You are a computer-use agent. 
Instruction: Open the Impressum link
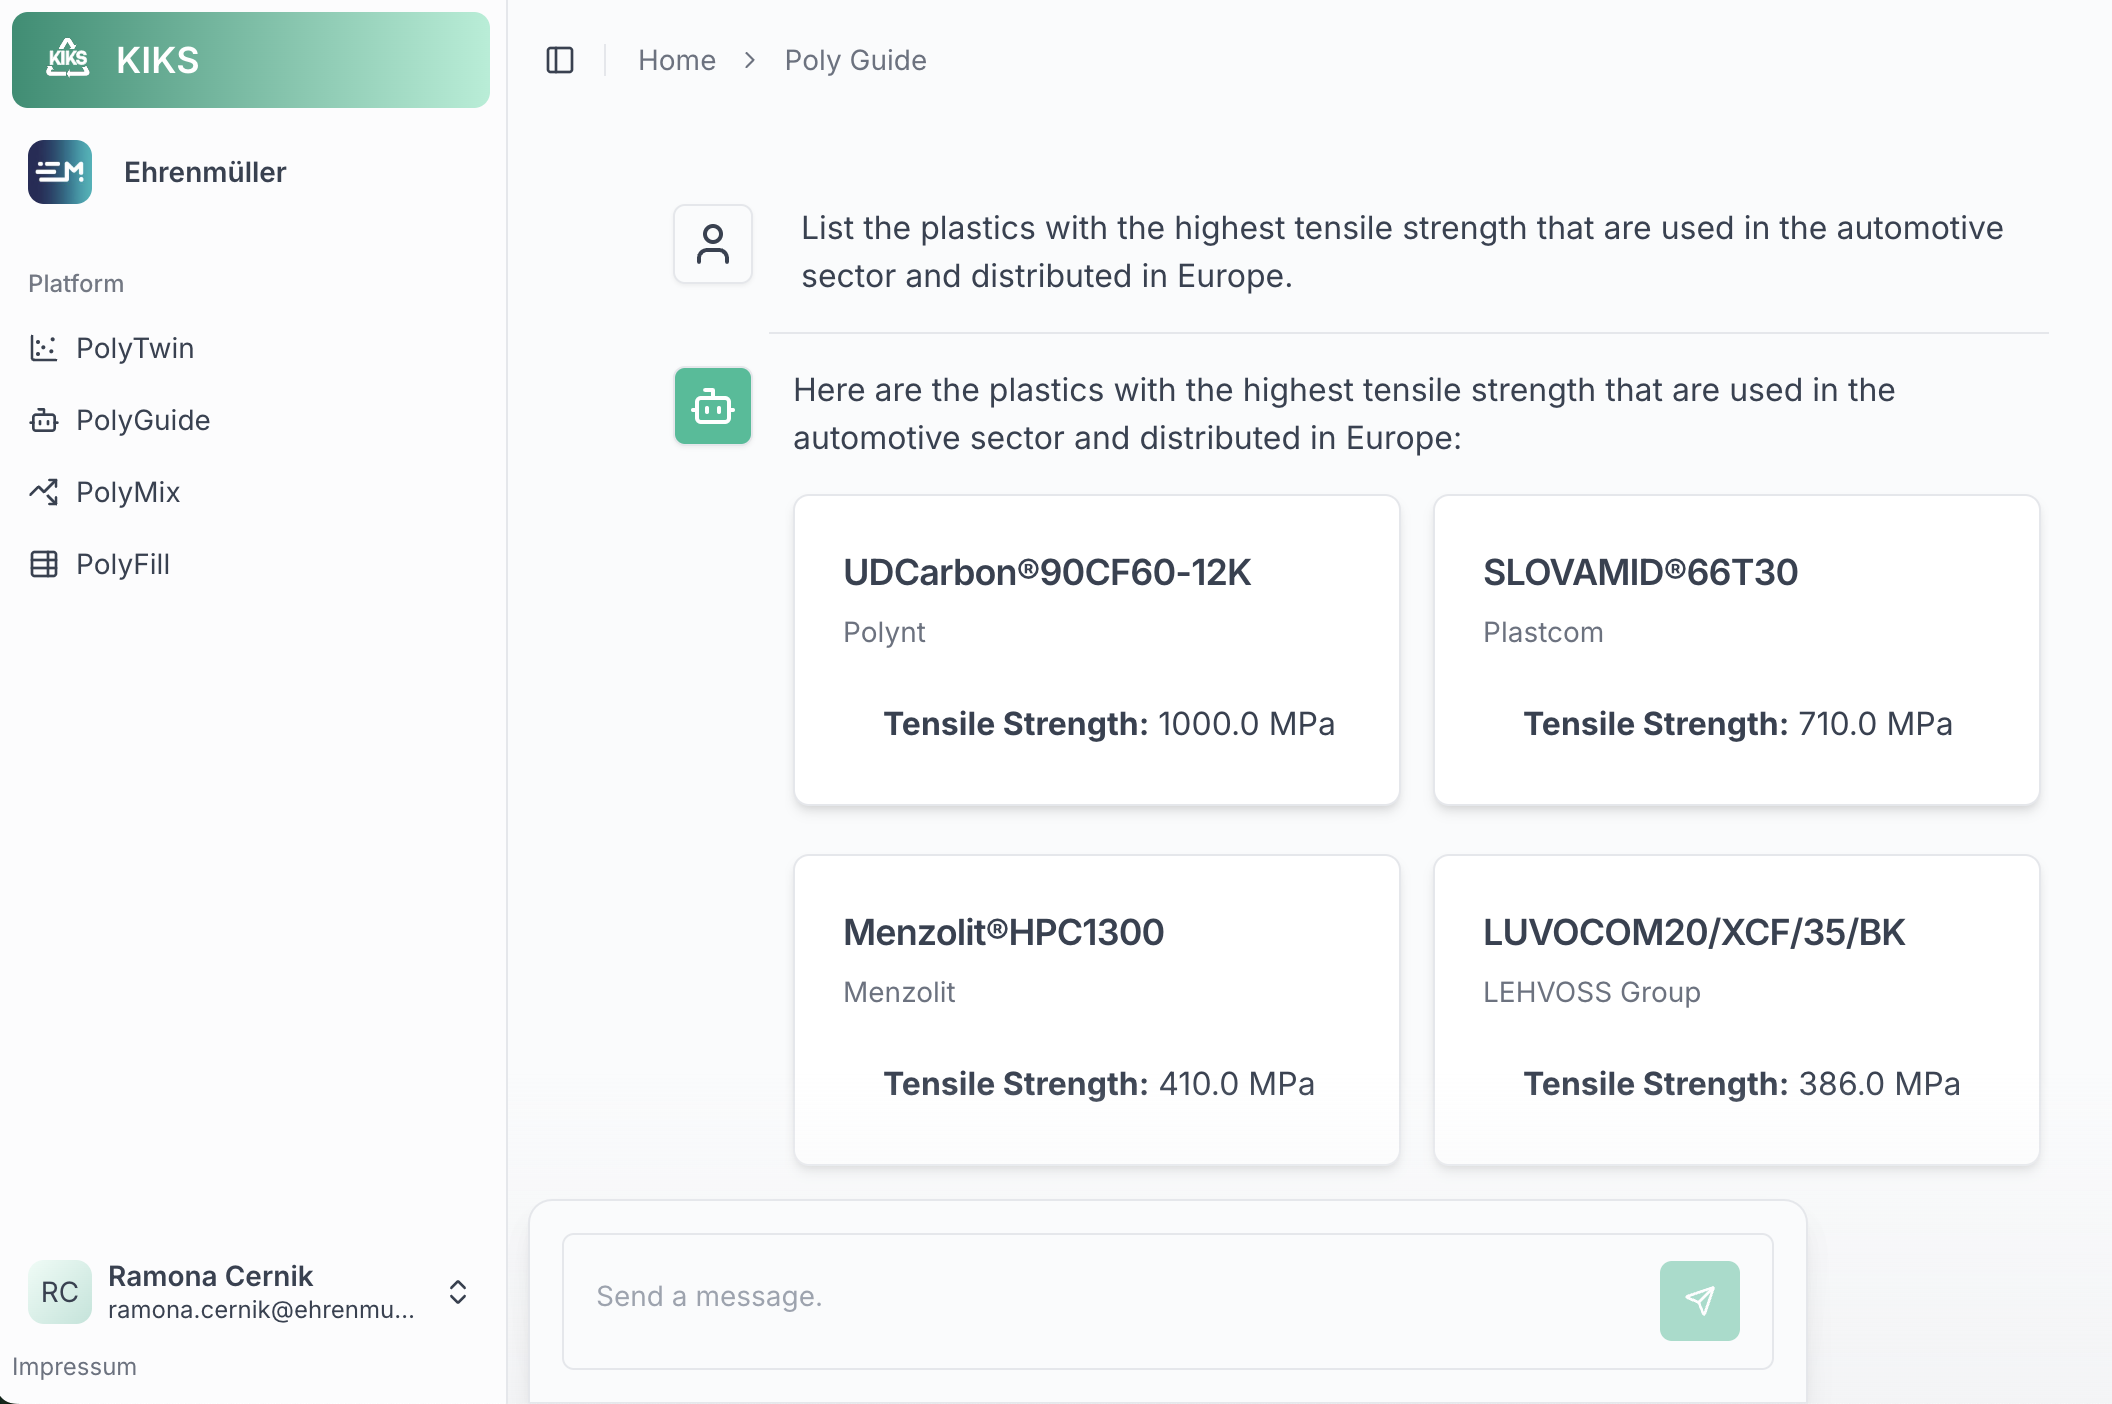pos(74,1366)
